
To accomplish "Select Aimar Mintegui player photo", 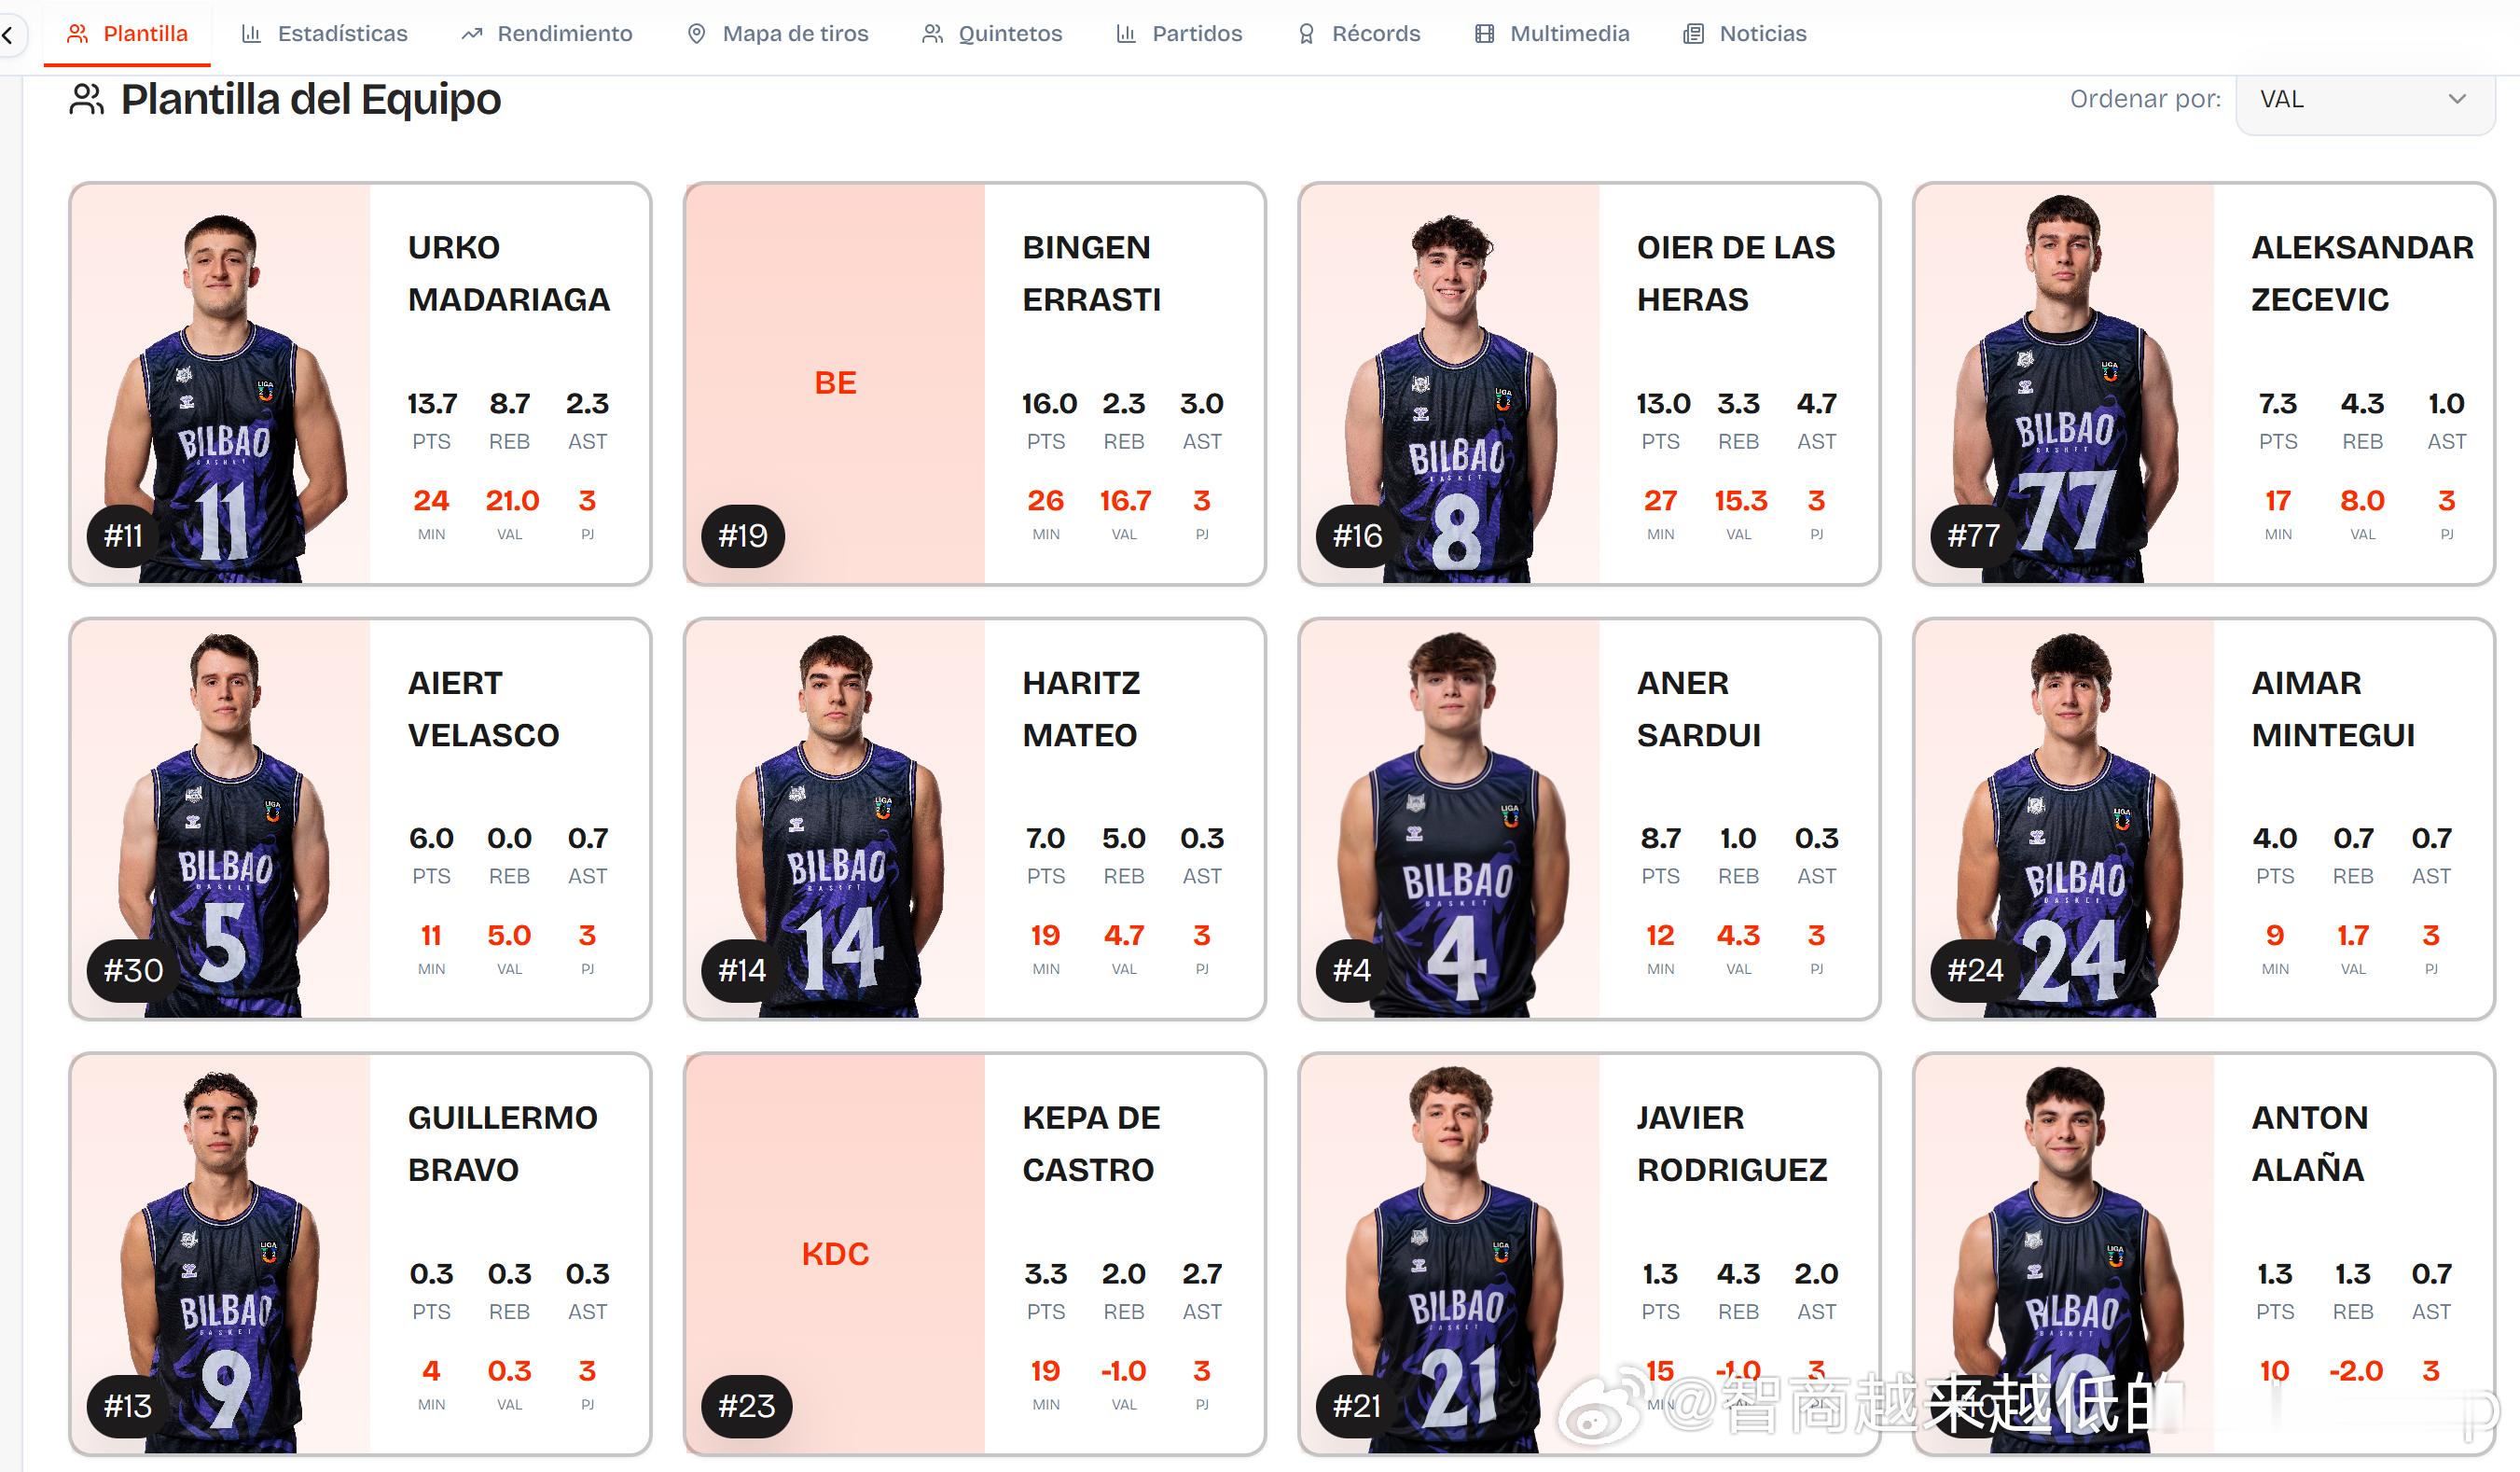I will click(2065, 819).
